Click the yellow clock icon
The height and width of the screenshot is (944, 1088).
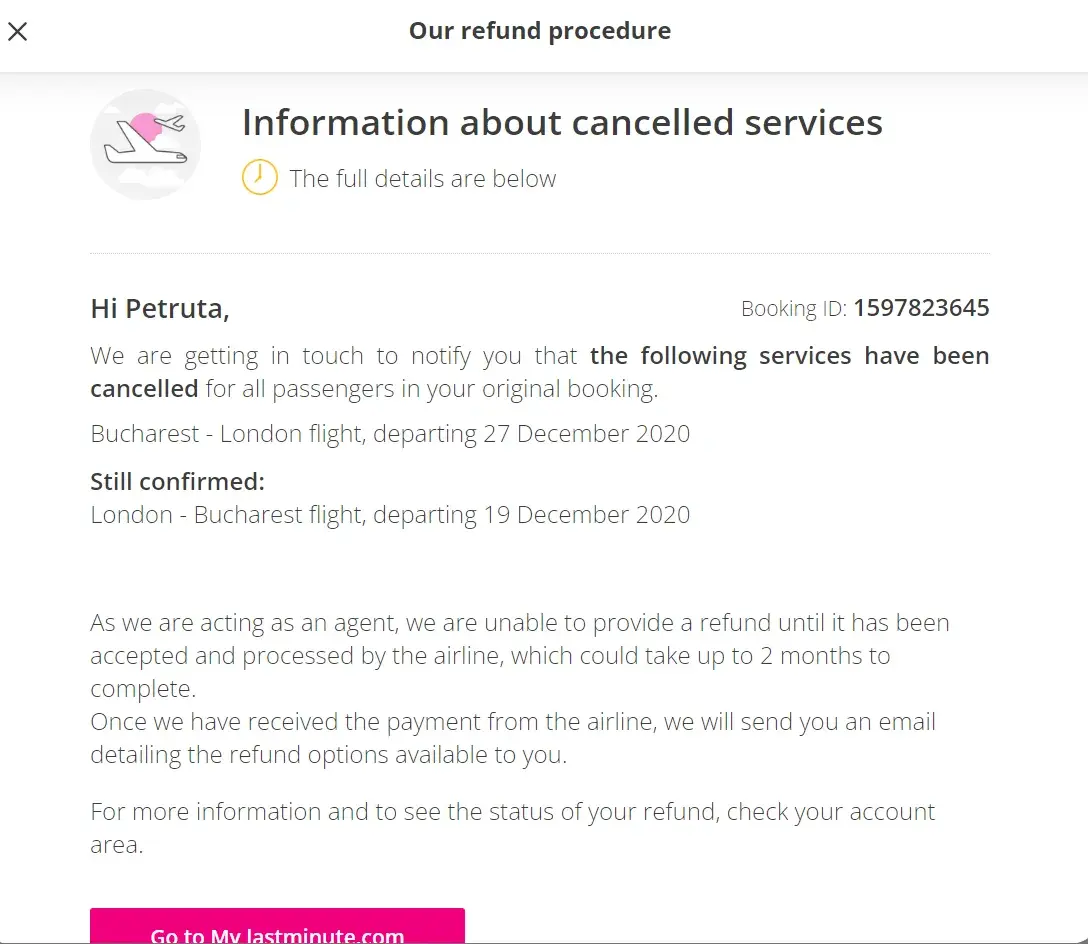pyautogui.click(x=259, y=178)
